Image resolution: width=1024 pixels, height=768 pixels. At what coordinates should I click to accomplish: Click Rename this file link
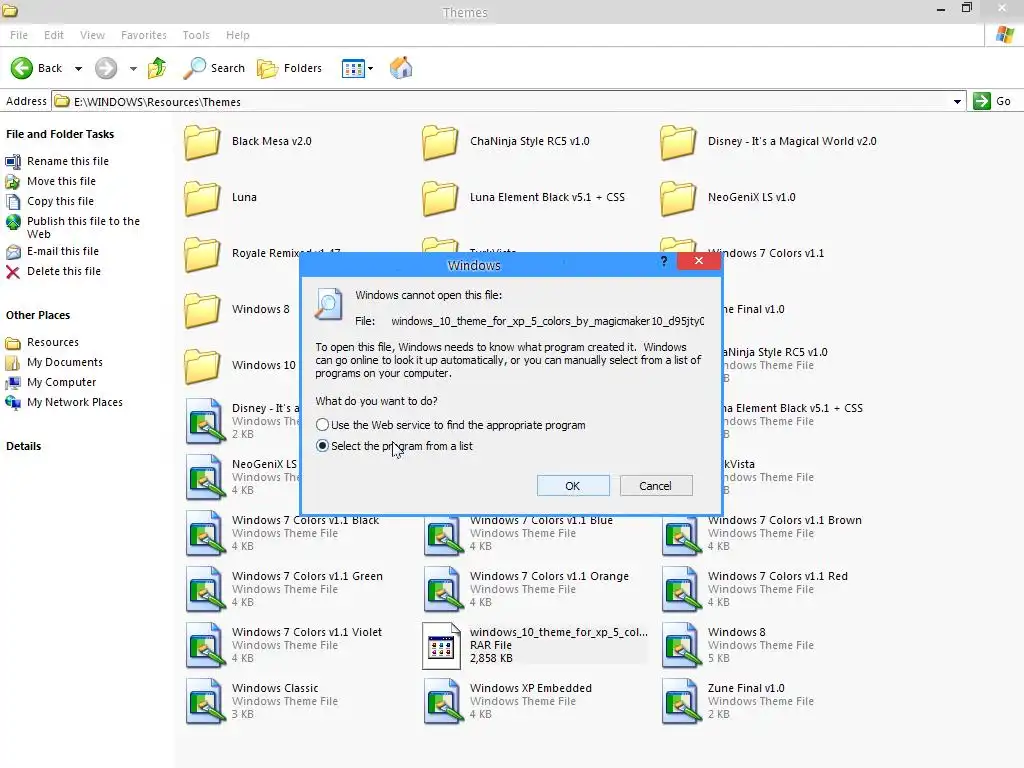coord(68,161)
